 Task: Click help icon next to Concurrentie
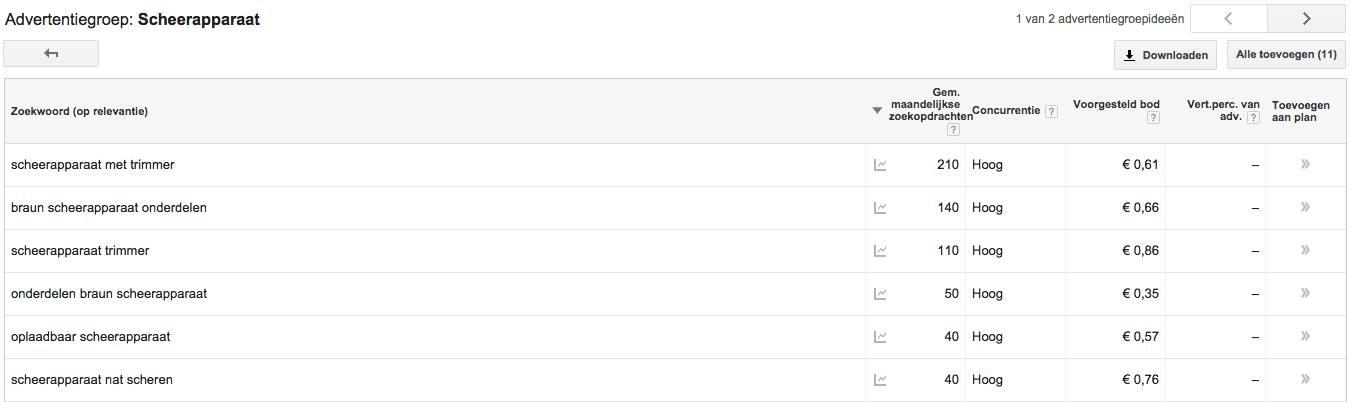[x=1051, y=112]
